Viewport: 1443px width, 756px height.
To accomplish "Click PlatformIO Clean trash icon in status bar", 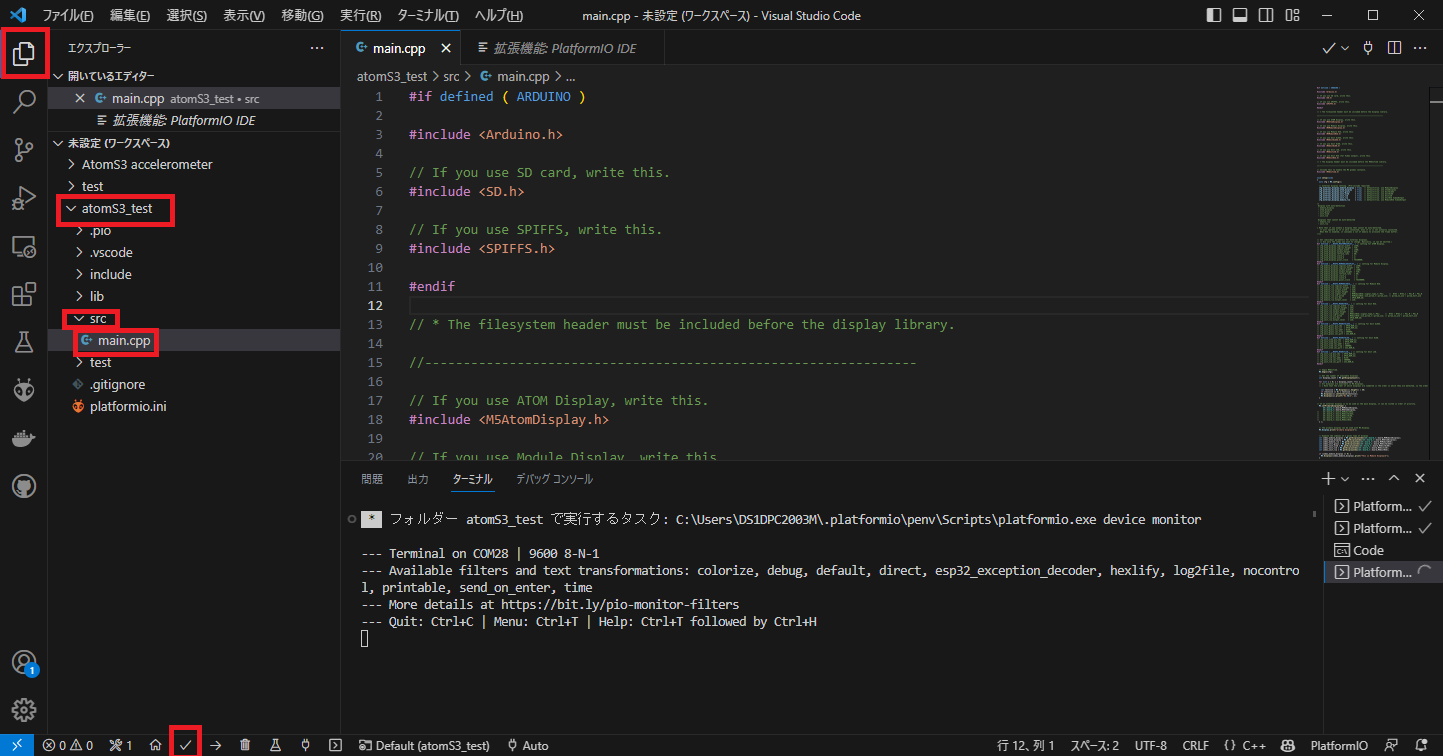I will pyautogui.click(x=245, y=745).
